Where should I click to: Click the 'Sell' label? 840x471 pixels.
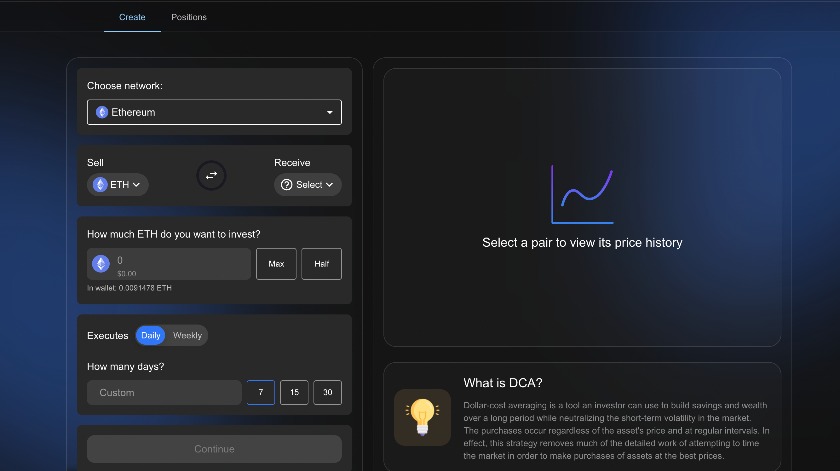[95, 162]
